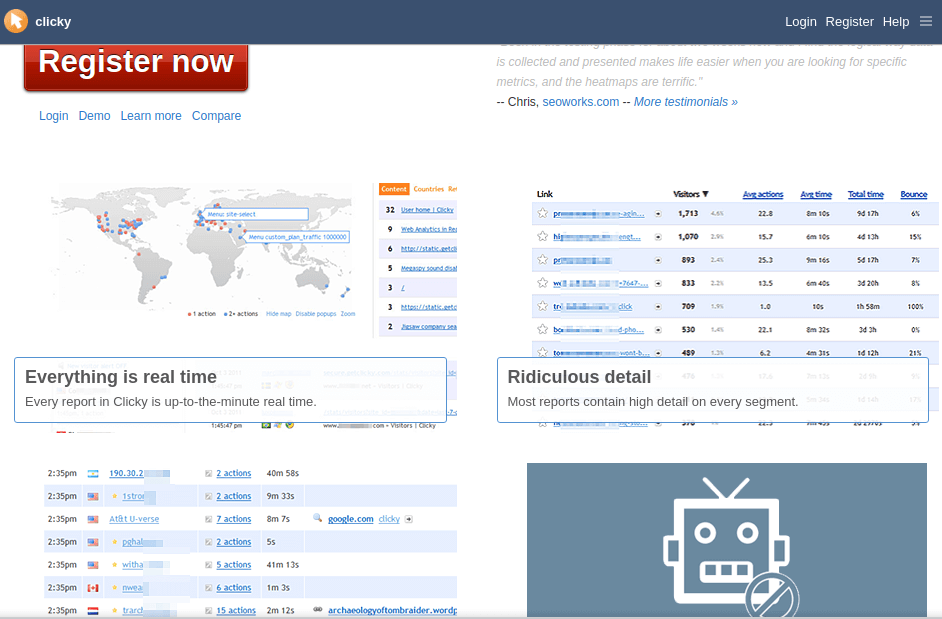
Task: Open archaeologyoftombraider.wordpress referrer link
Action: point(392,611)
